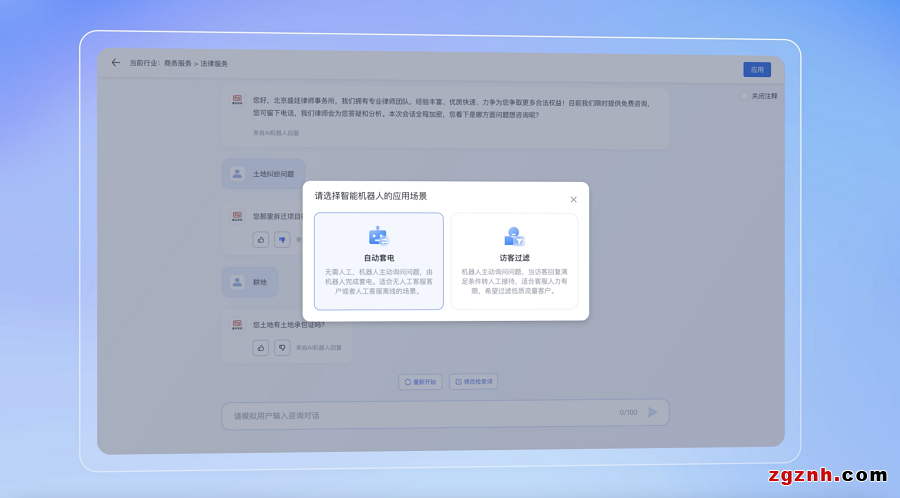The image size is (900, 498).
Task: Click the 修改检索词 button
Action: point(473,381)
